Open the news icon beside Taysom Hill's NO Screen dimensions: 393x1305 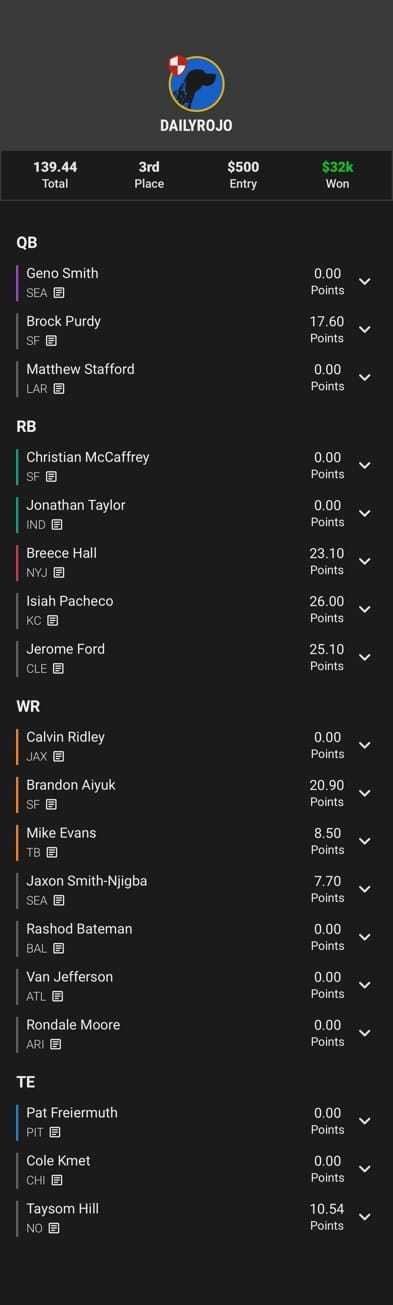(x=54, y=1229)
